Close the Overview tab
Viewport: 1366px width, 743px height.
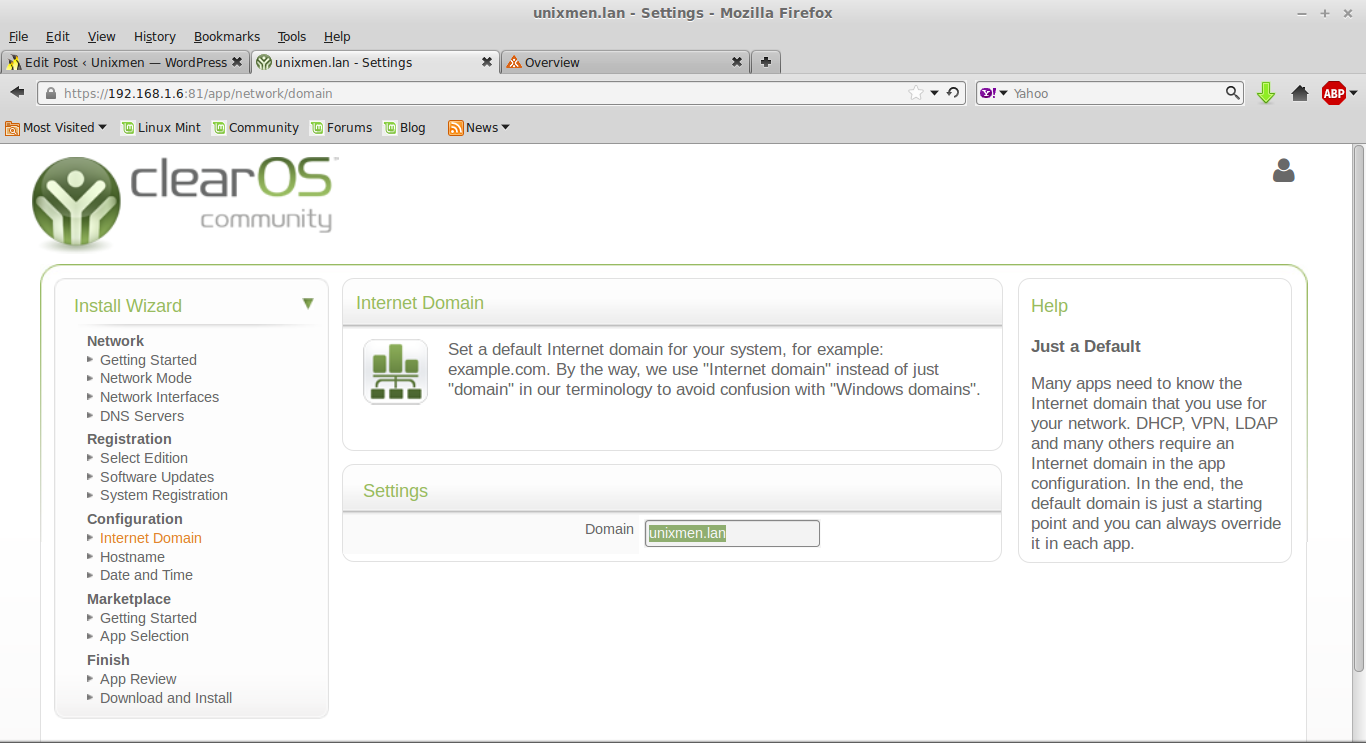point(737,62)
